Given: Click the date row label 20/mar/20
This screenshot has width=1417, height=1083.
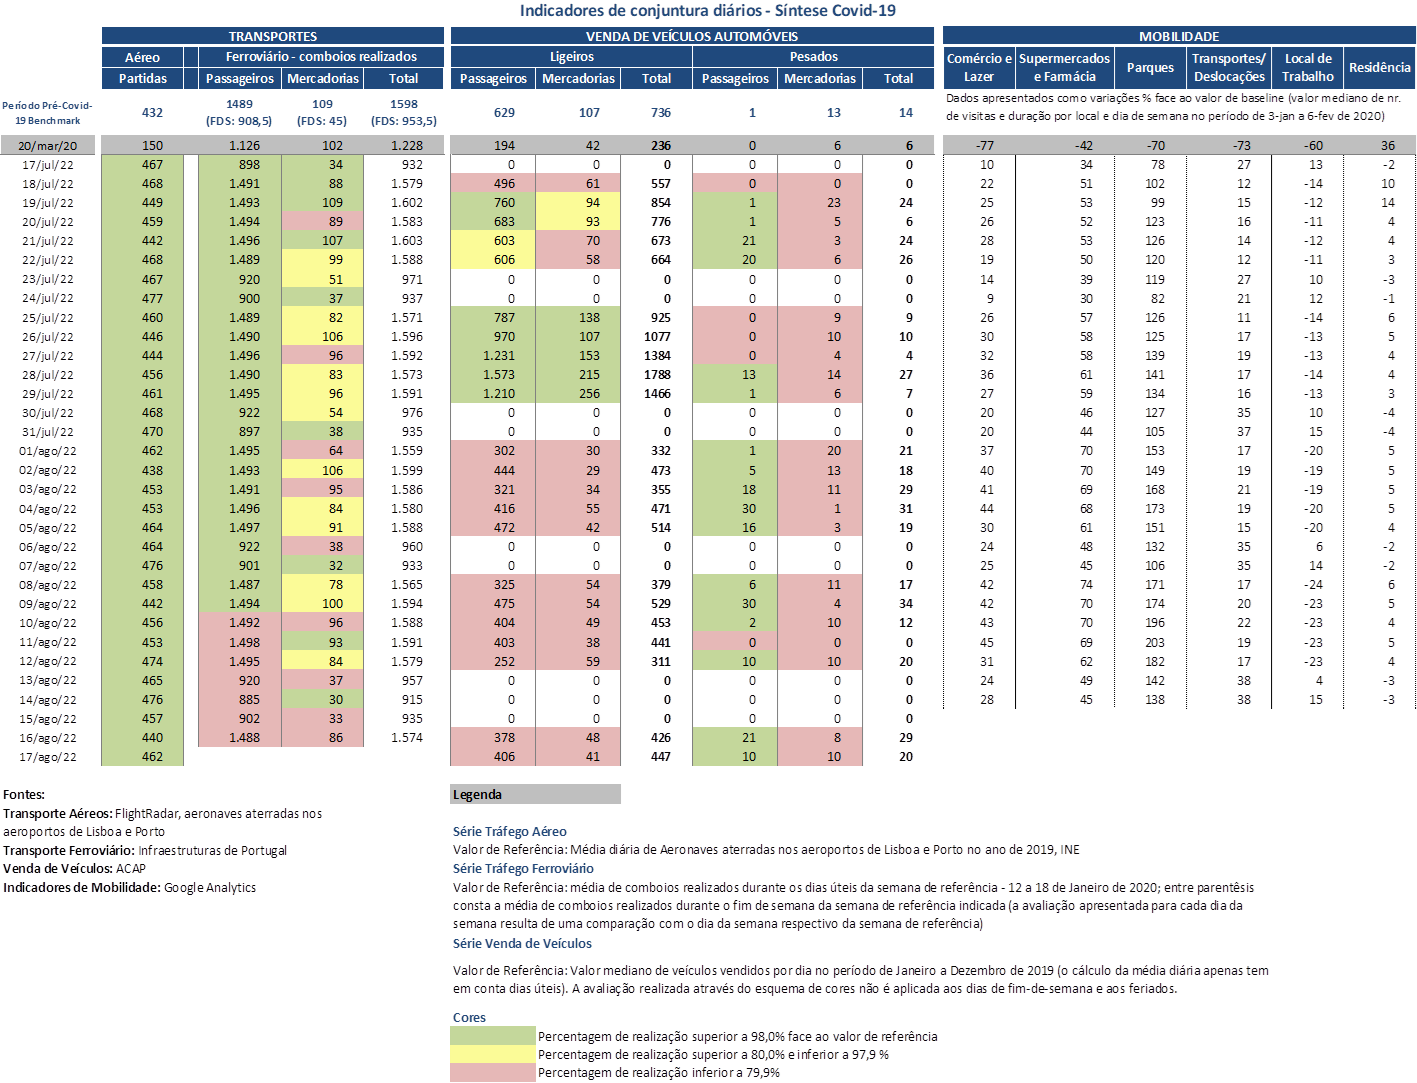Looking at the screenshot, I should click(47, 146).
